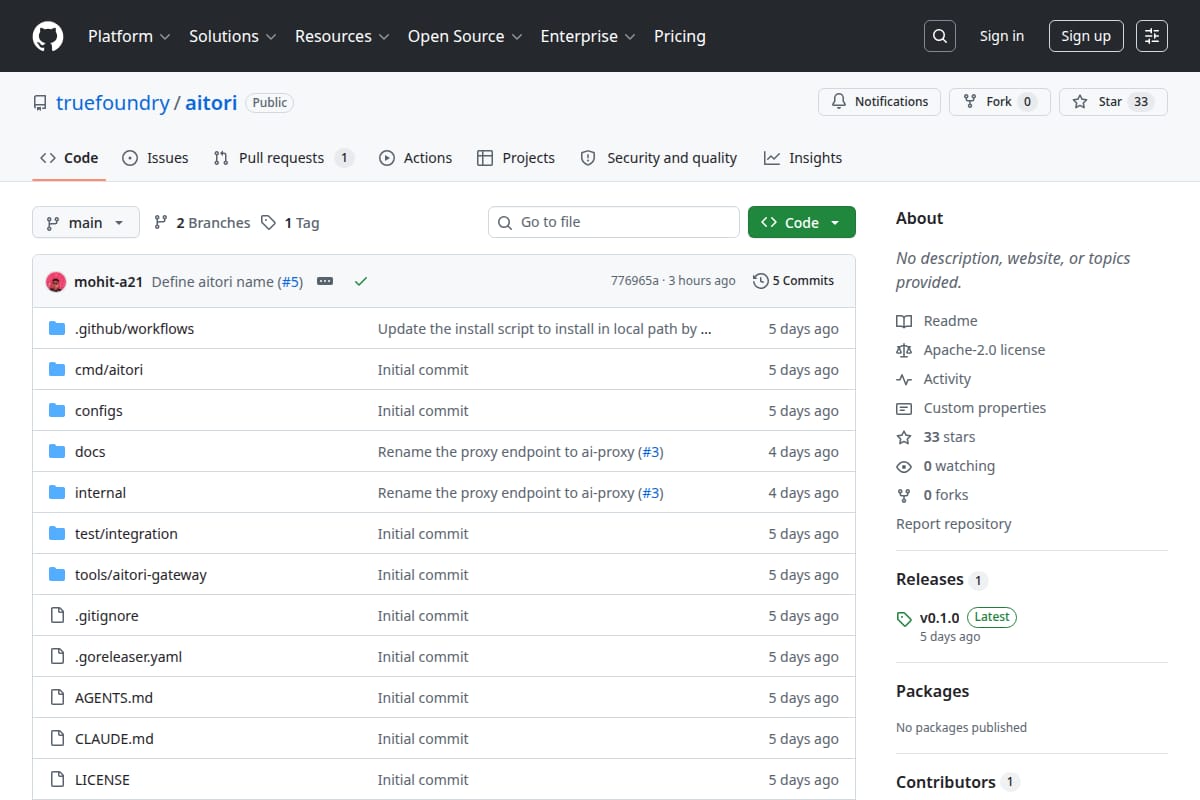This screenshot has width=1200, height=800.
Task: Open the Solutions dropdown menu
Action: [x=232, y=36]
